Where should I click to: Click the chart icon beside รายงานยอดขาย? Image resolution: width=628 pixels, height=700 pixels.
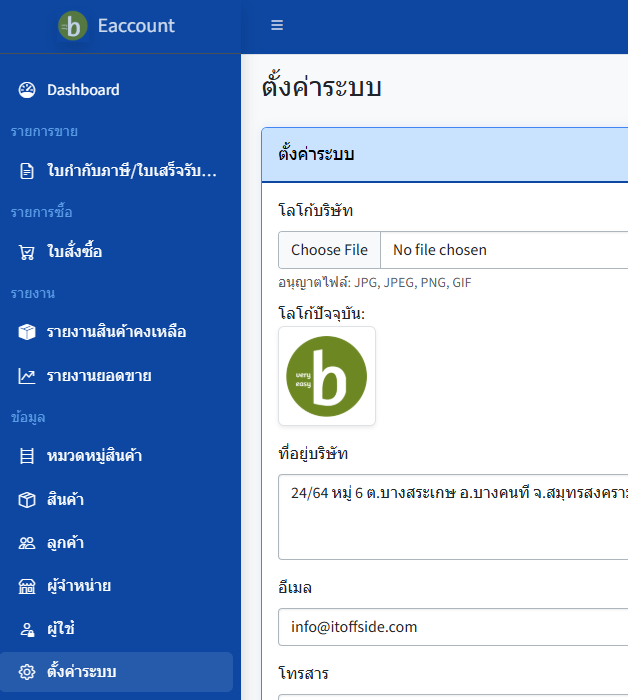coord(27,376)
